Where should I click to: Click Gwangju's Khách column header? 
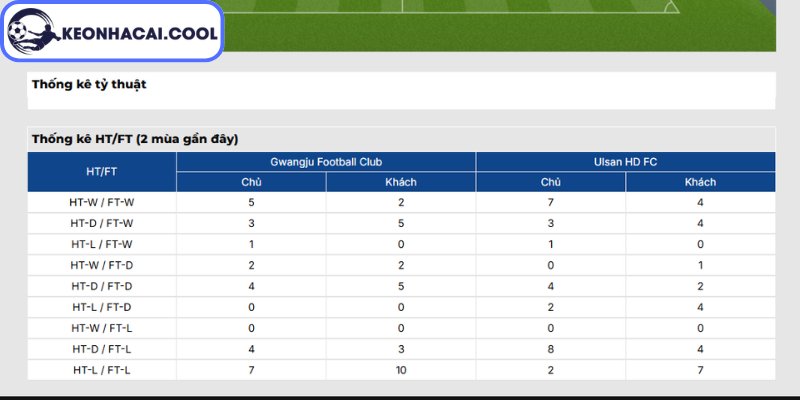401,182
